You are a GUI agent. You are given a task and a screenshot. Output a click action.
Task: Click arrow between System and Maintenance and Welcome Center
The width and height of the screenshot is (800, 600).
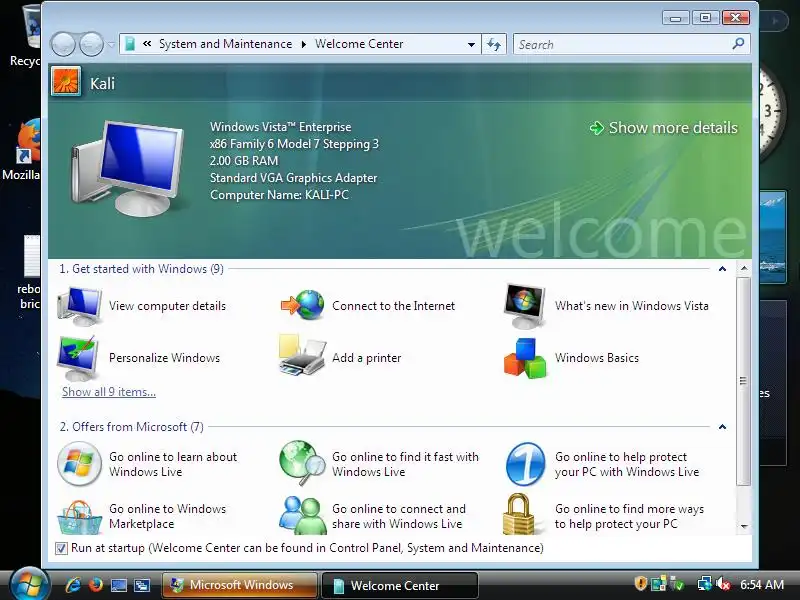click(x=304, y=44)
